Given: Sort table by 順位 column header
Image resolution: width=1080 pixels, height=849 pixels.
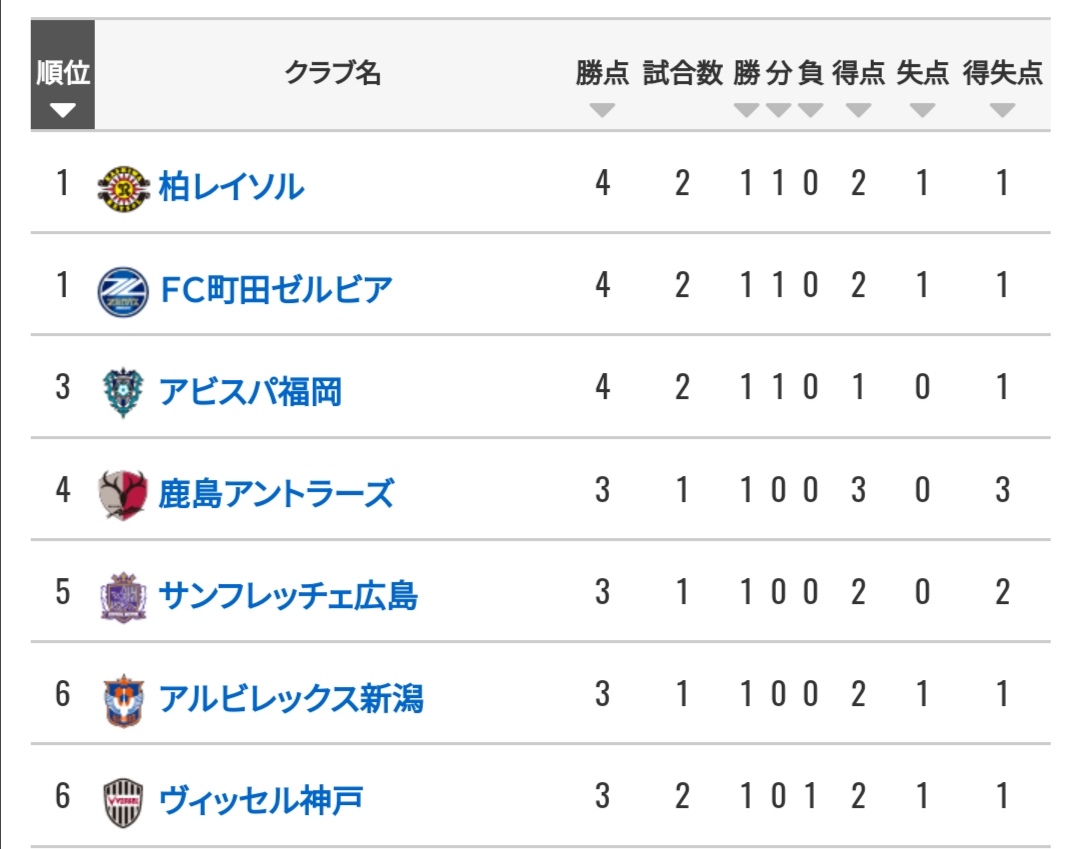Looking at the screenshot, I should coord(63,74).
